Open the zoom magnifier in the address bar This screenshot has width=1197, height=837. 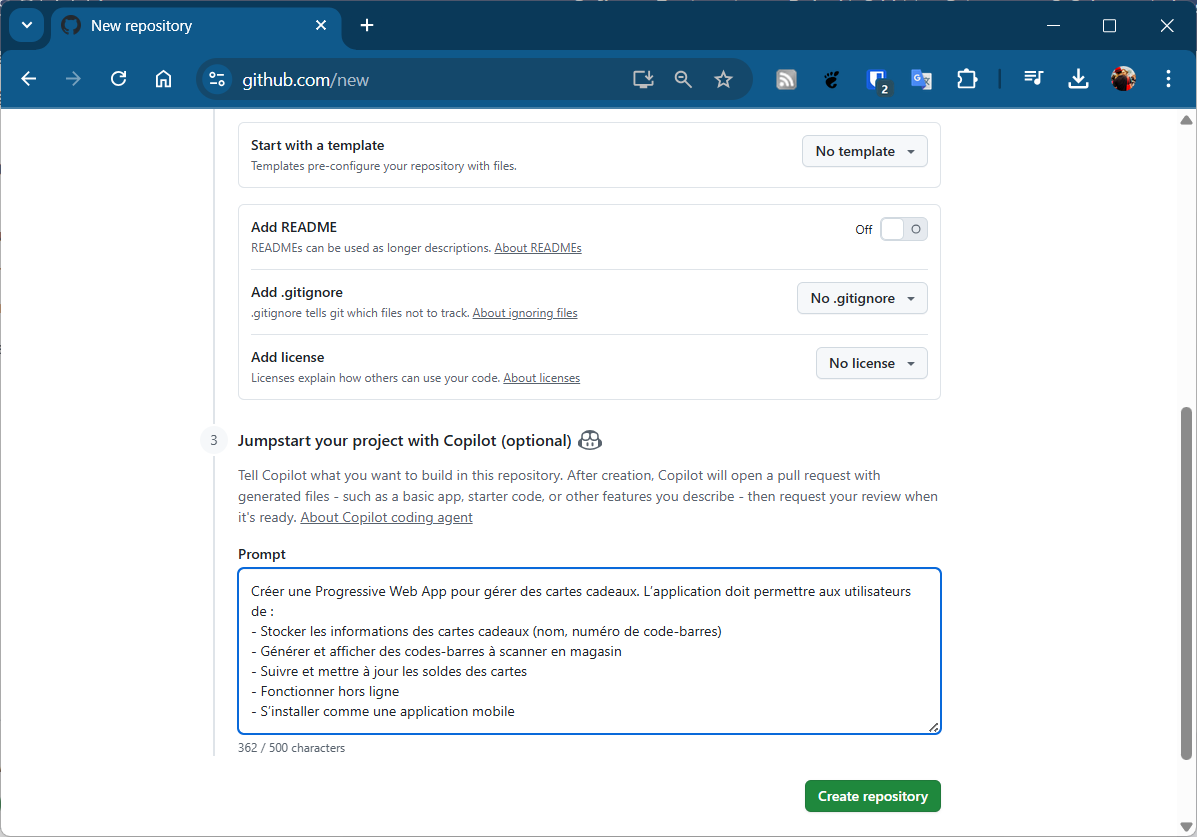(683, 78)
